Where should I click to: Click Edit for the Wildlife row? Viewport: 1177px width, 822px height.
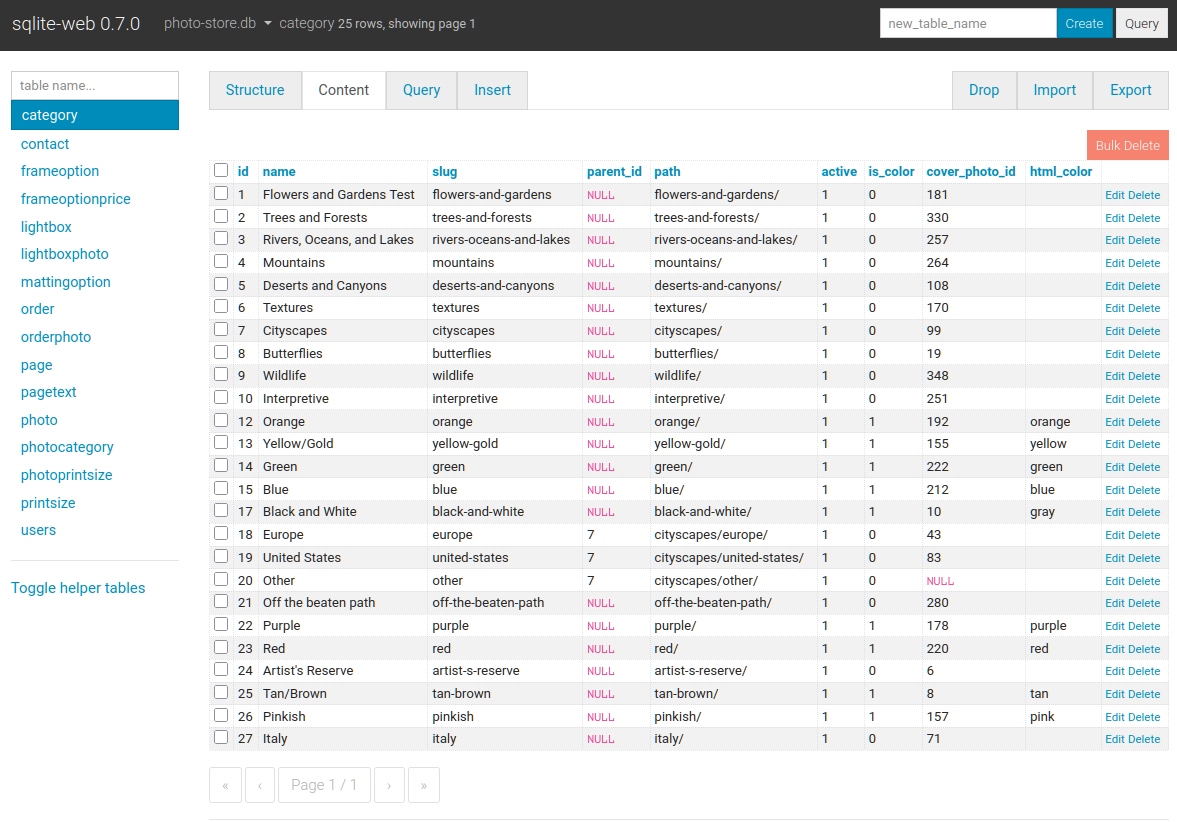pos(1114,376)
